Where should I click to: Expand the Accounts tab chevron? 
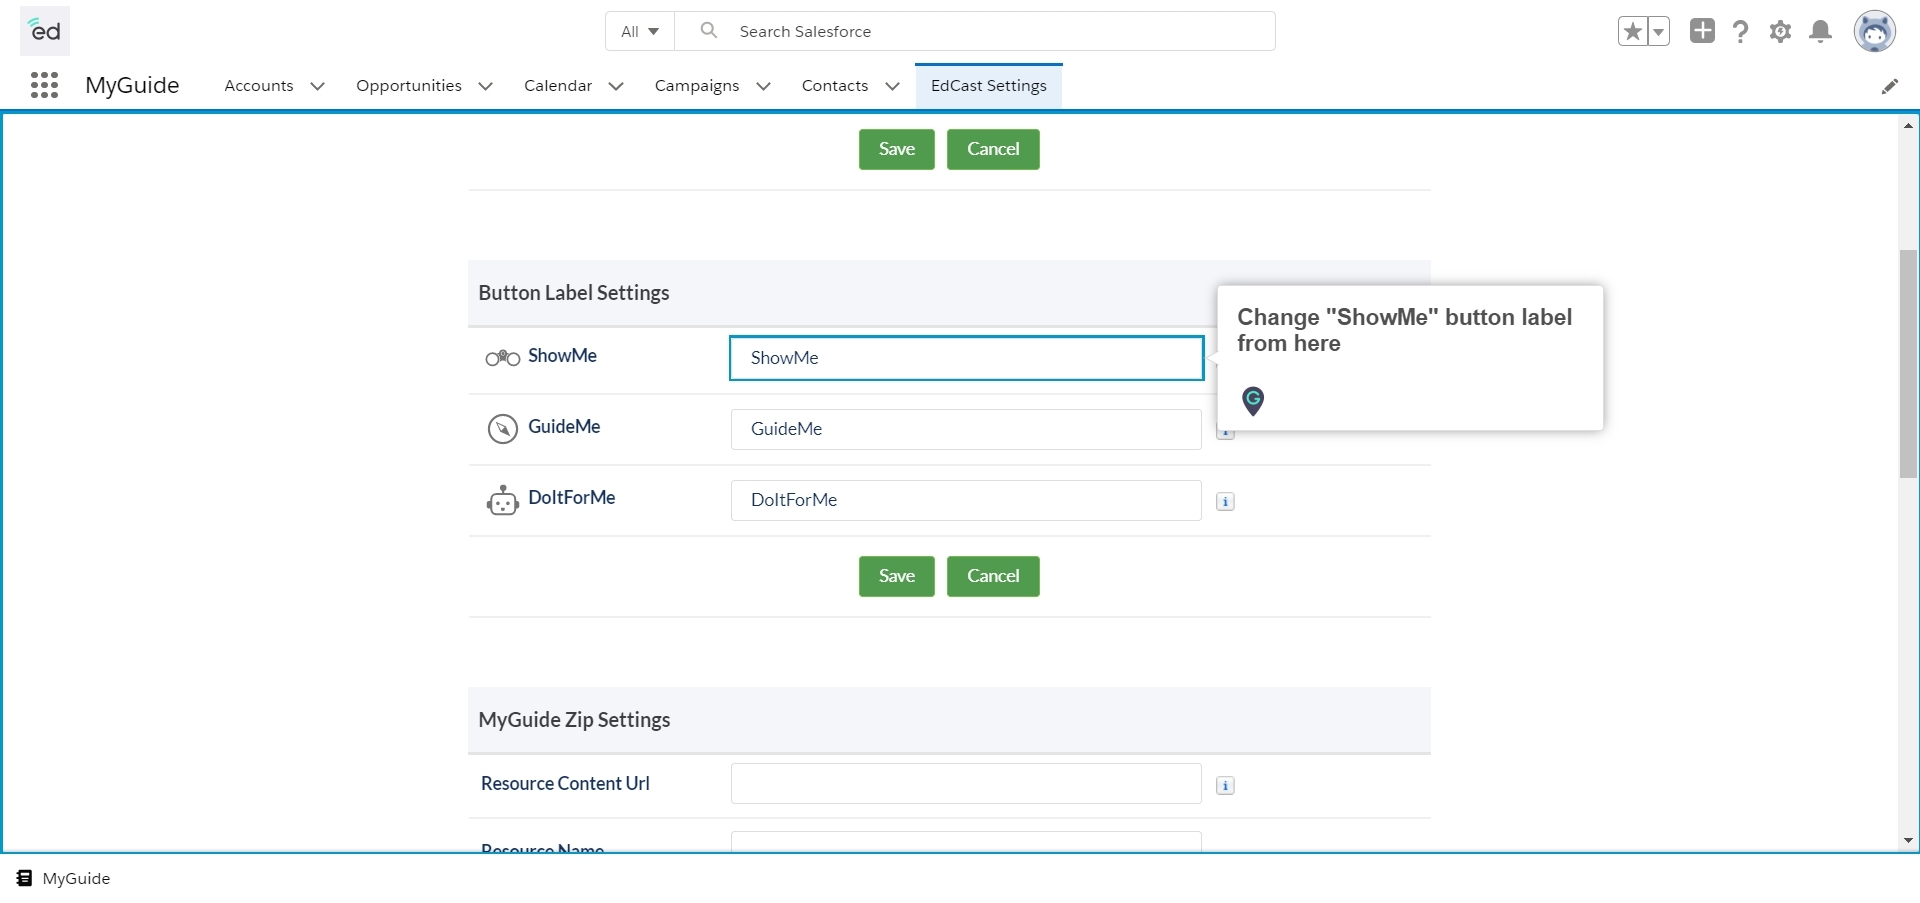click(318, 86)
